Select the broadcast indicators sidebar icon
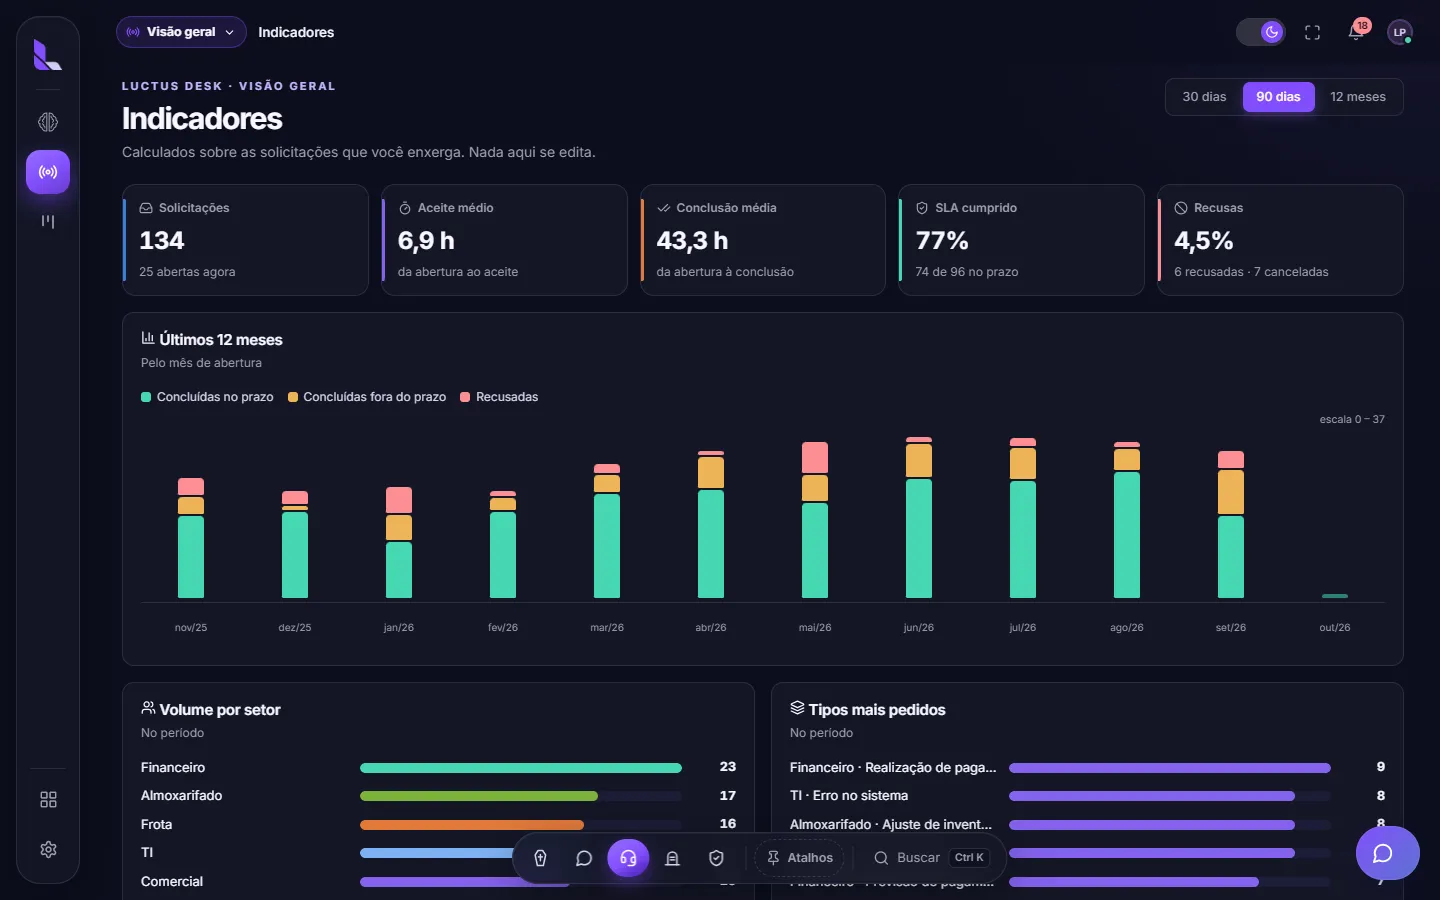1440x900 pixels. click(x=48, y=172)
